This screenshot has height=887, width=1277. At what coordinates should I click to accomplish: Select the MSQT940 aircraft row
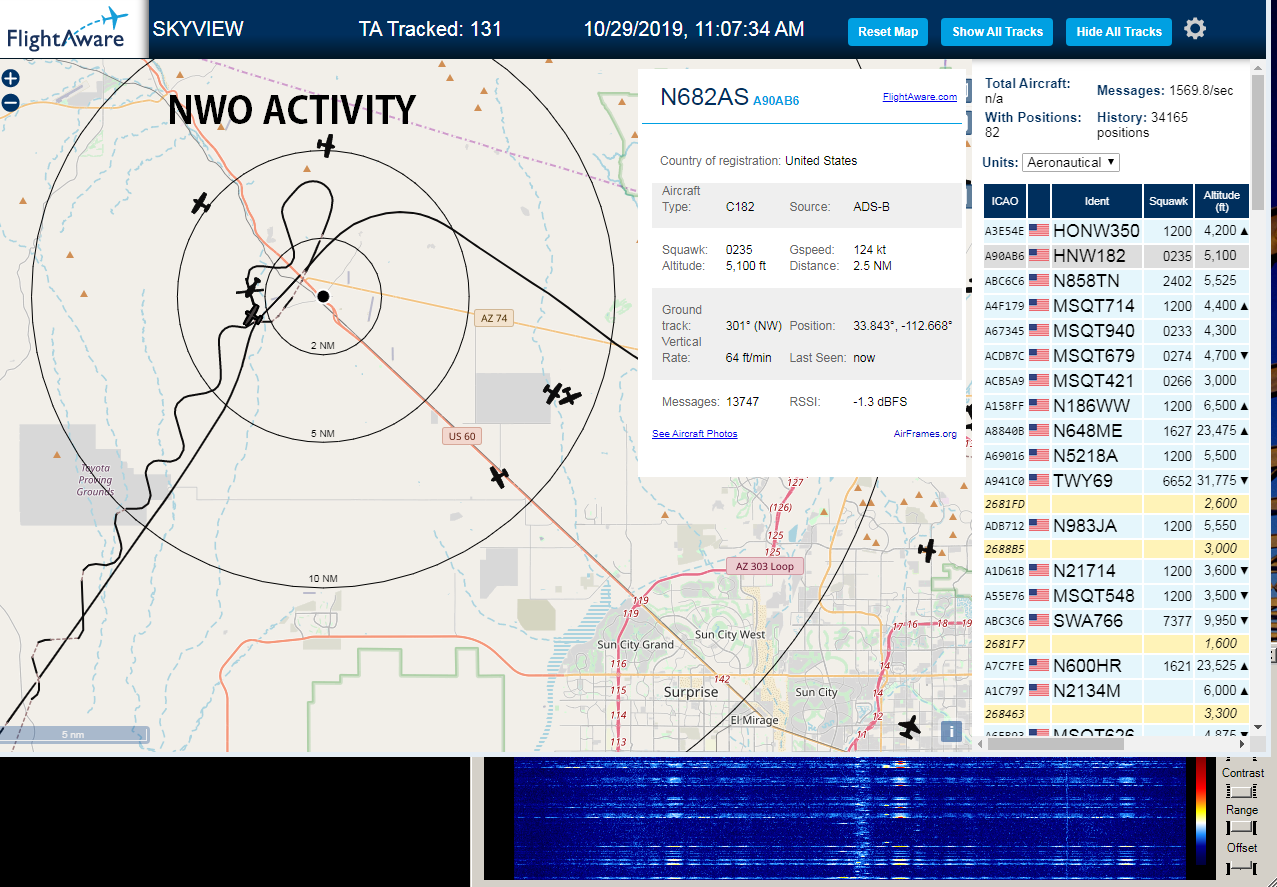(1116, 331)
